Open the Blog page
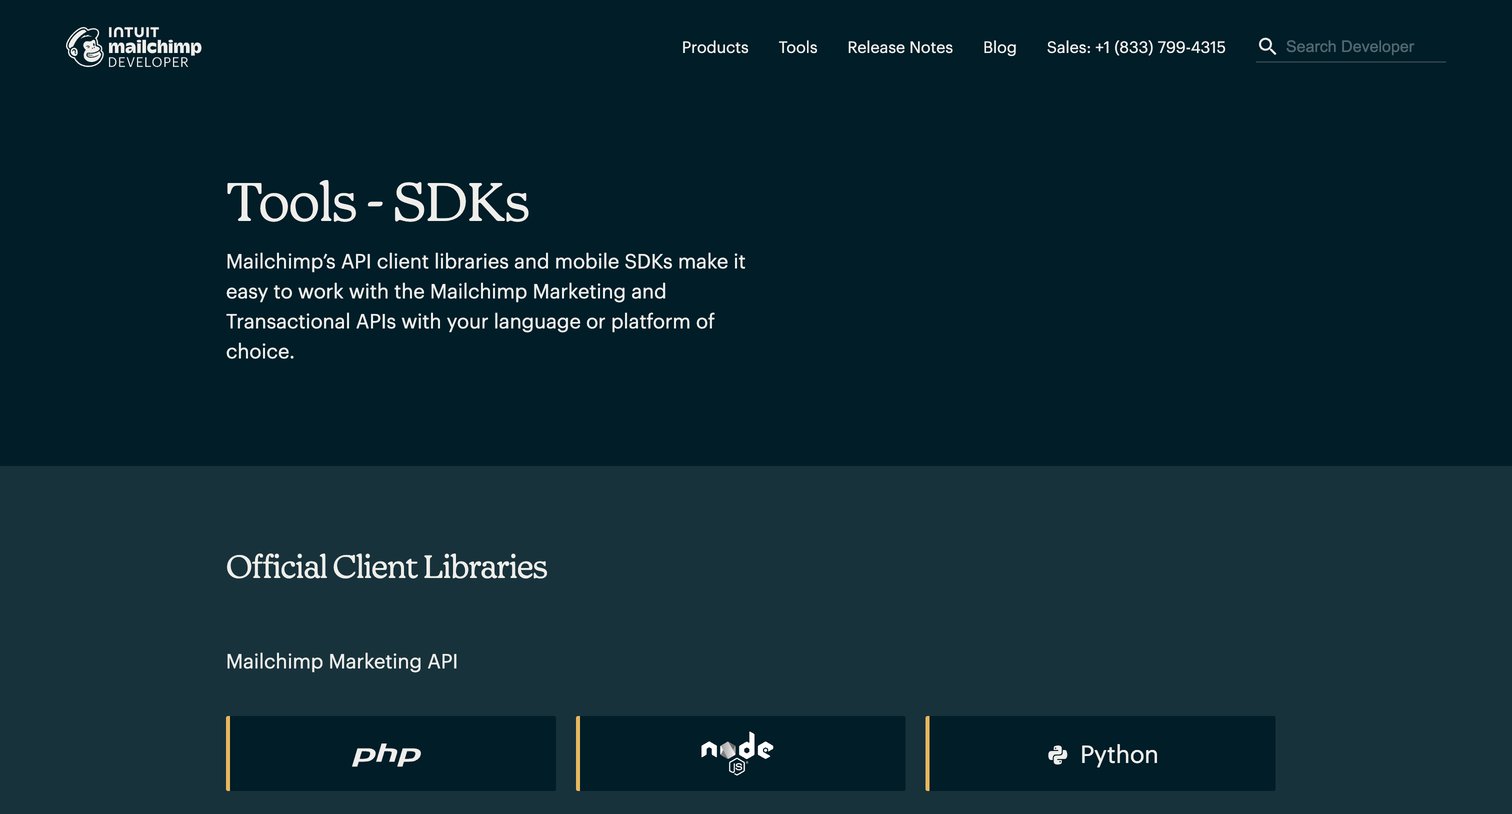Image resolution: width=1512 pixels, height=814 pixels. (x=999, y=47)
